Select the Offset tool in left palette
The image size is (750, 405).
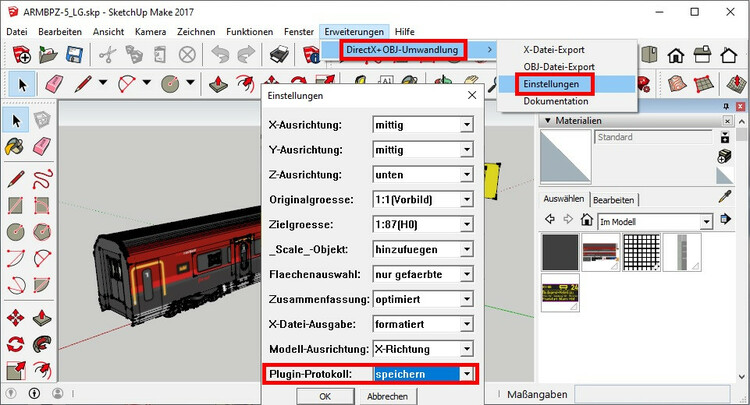42,370
